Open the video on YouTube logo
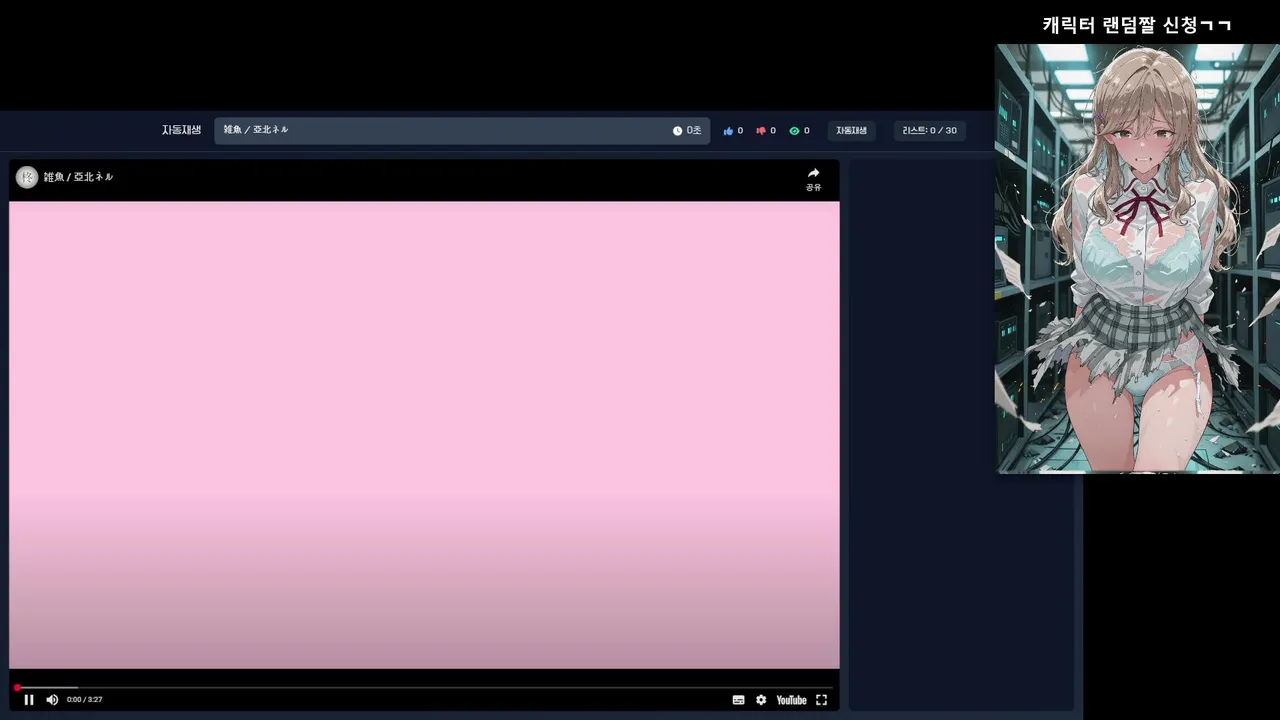The image size is (1280, 720). point(791,700)
